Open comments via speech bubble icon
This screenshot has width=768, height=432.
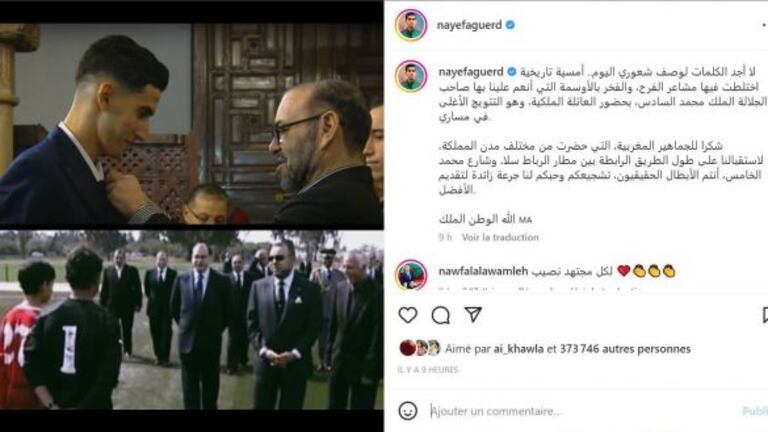[440, 315]
